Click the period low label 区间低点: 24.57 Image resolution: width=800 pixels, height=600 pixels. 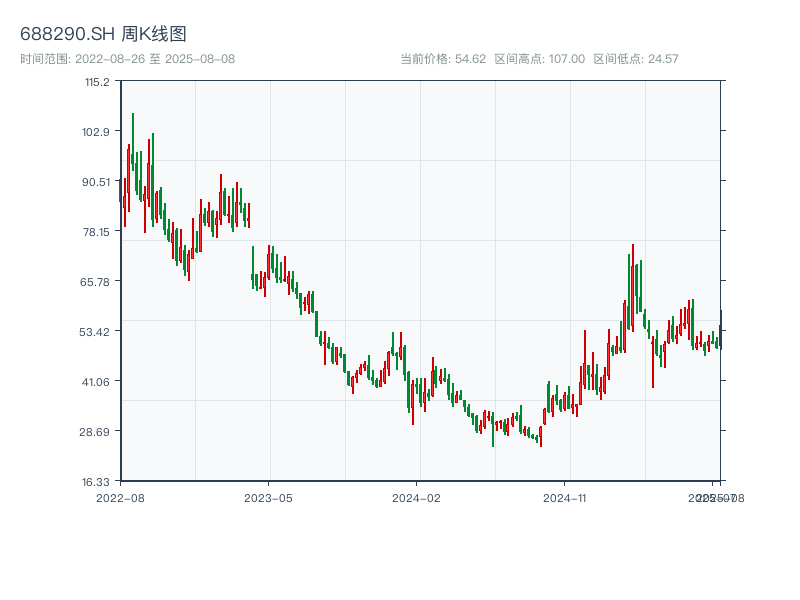click(x=636, y=59)
